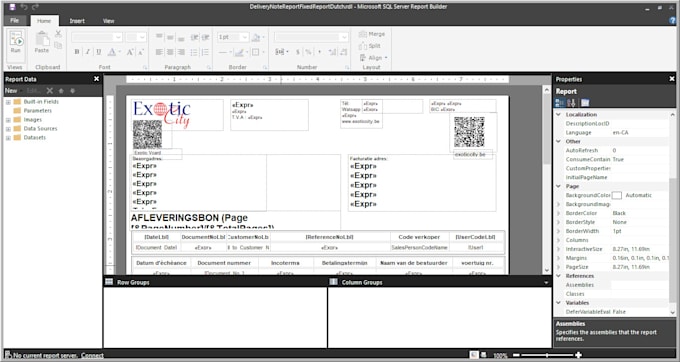Expand the Built-in Fields folder
The image size is (680, 362).
(x=8, y=102)
